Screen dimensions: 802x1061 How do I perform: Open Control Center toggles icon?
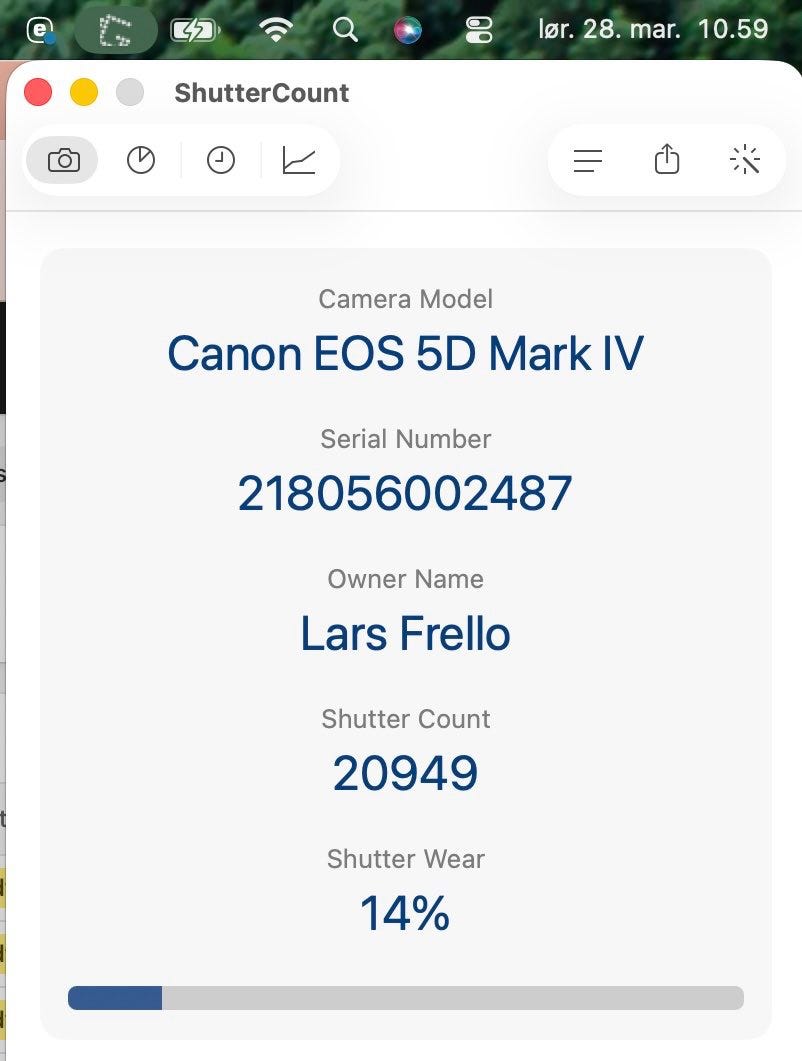479,30
